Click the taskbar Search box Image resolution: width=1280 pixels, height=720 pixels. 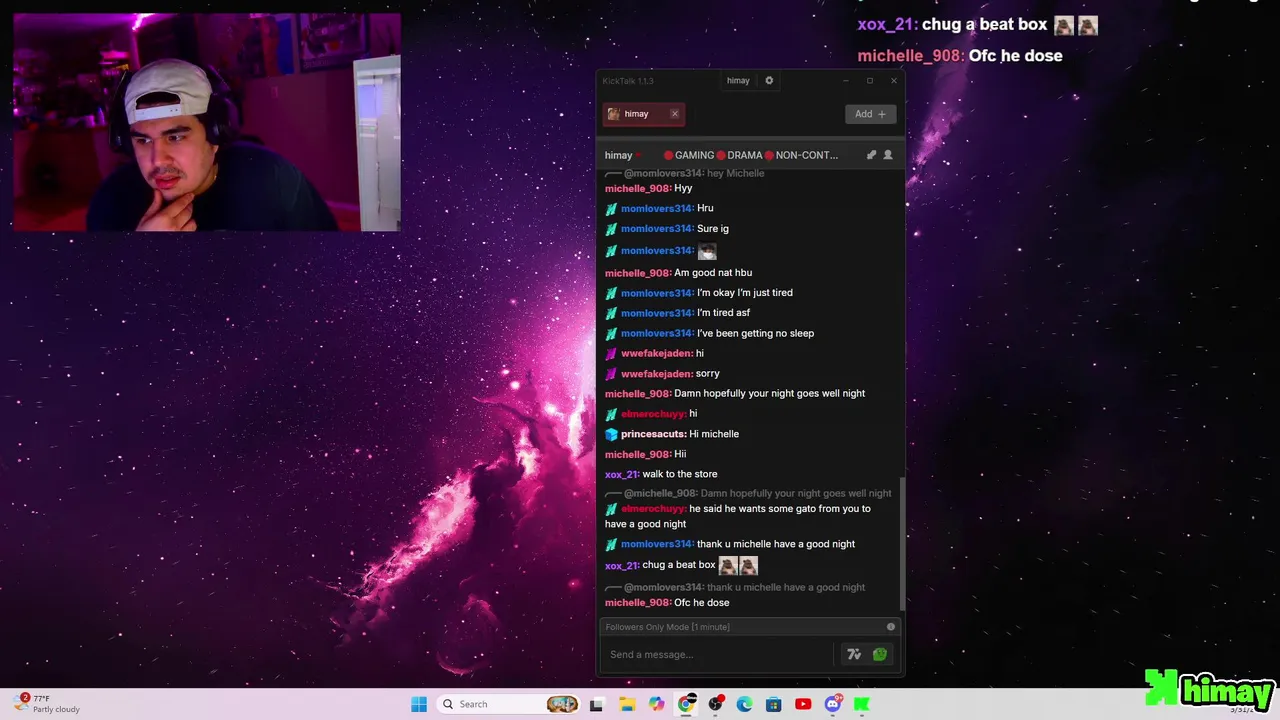508,704
